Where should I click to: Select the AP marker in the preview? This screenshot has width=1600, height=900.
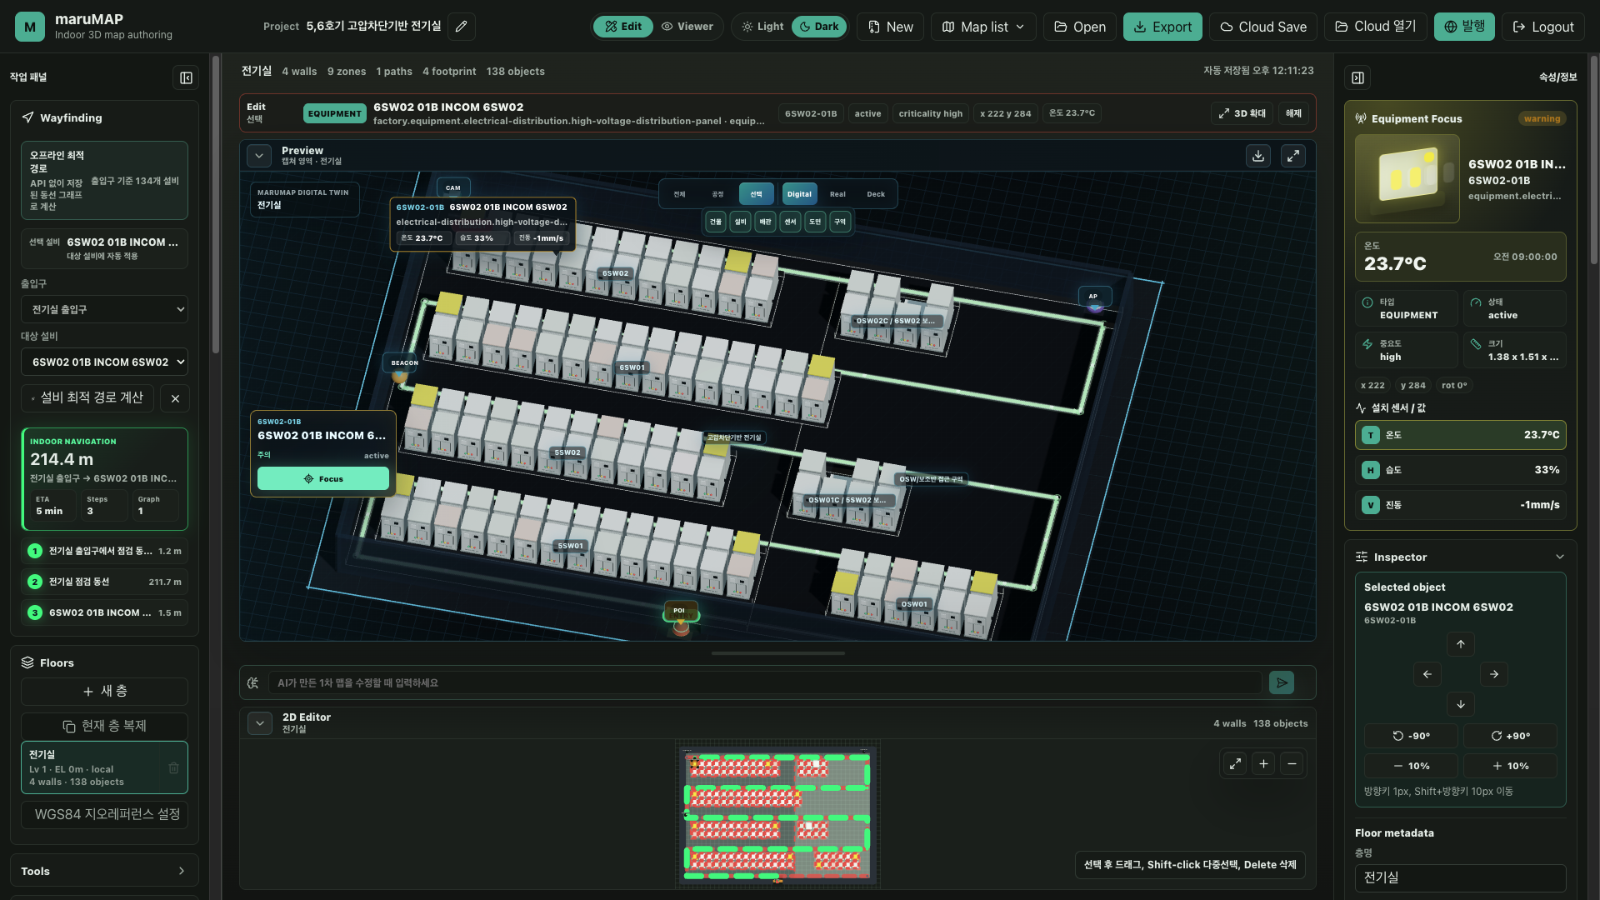click(x=1094, y=299)
